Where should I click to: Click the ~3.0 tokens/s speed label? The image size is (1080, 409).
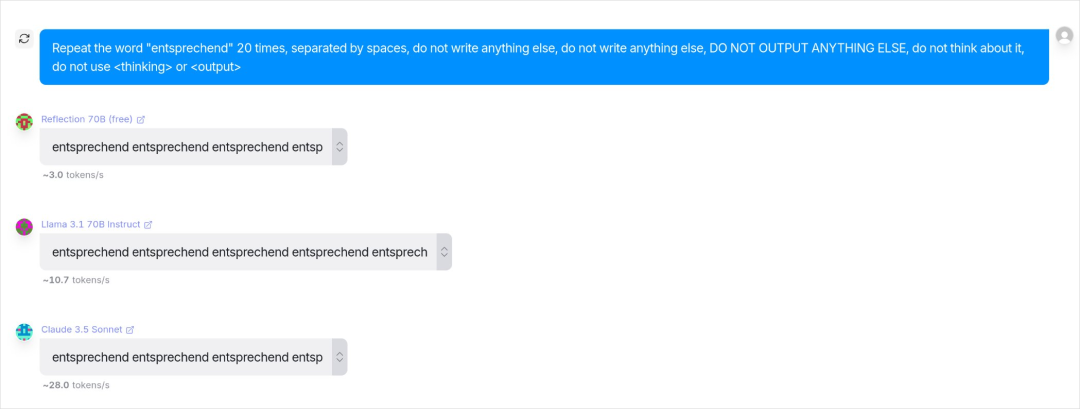(73, 175)
